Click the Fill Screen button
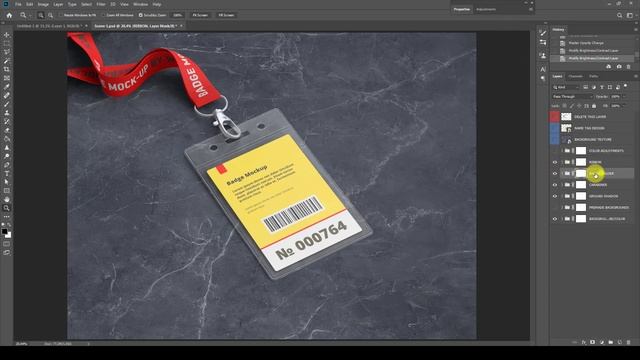 (226, 15)
